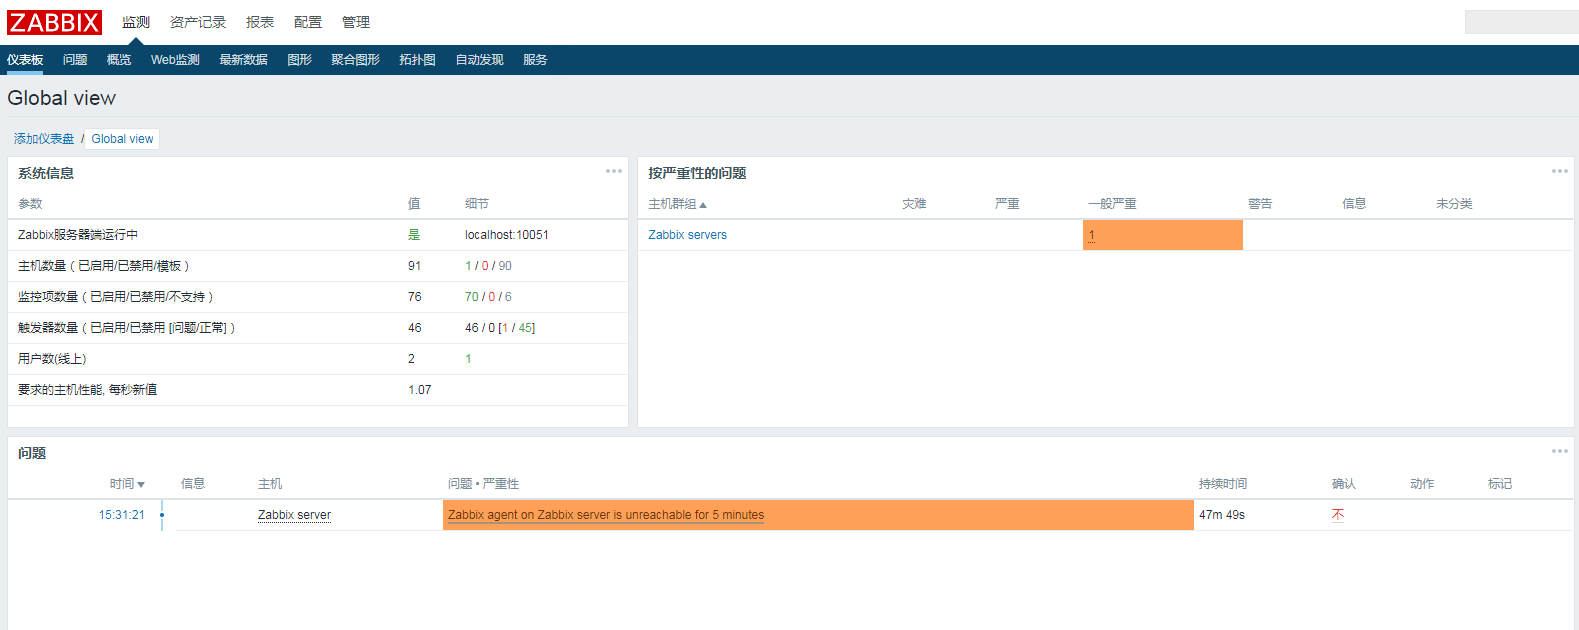Click the 严重 severity column header
This screenshot has height=630, width=1579.
pyautogui.click(x=1007, y=204)
